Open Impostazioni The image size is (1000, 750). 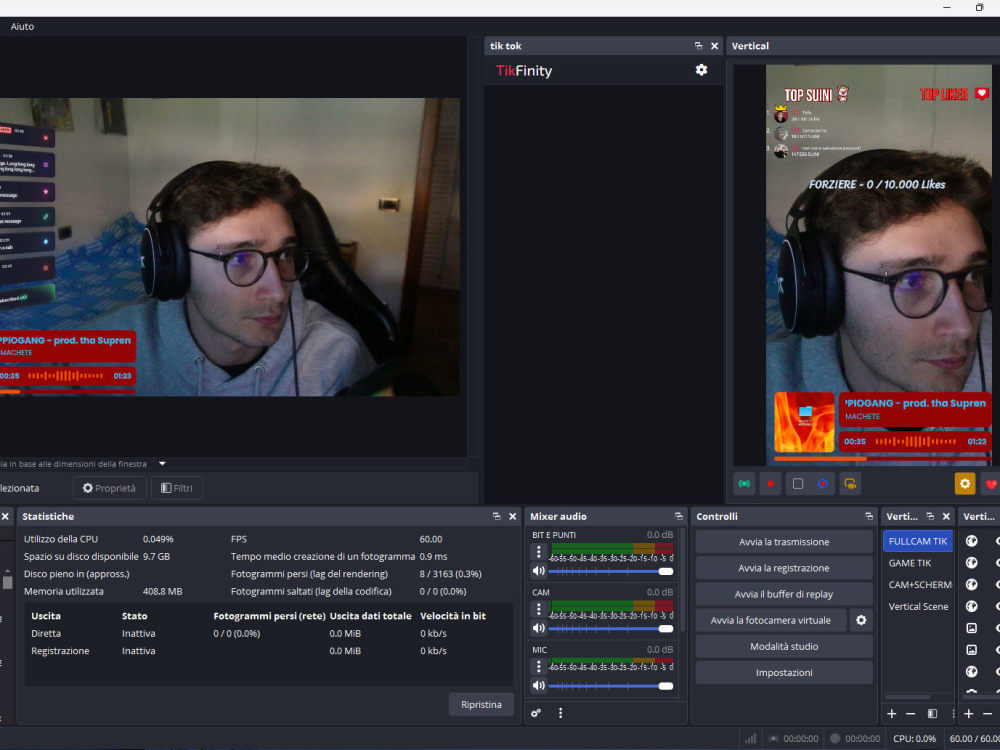tap(784, 673)
